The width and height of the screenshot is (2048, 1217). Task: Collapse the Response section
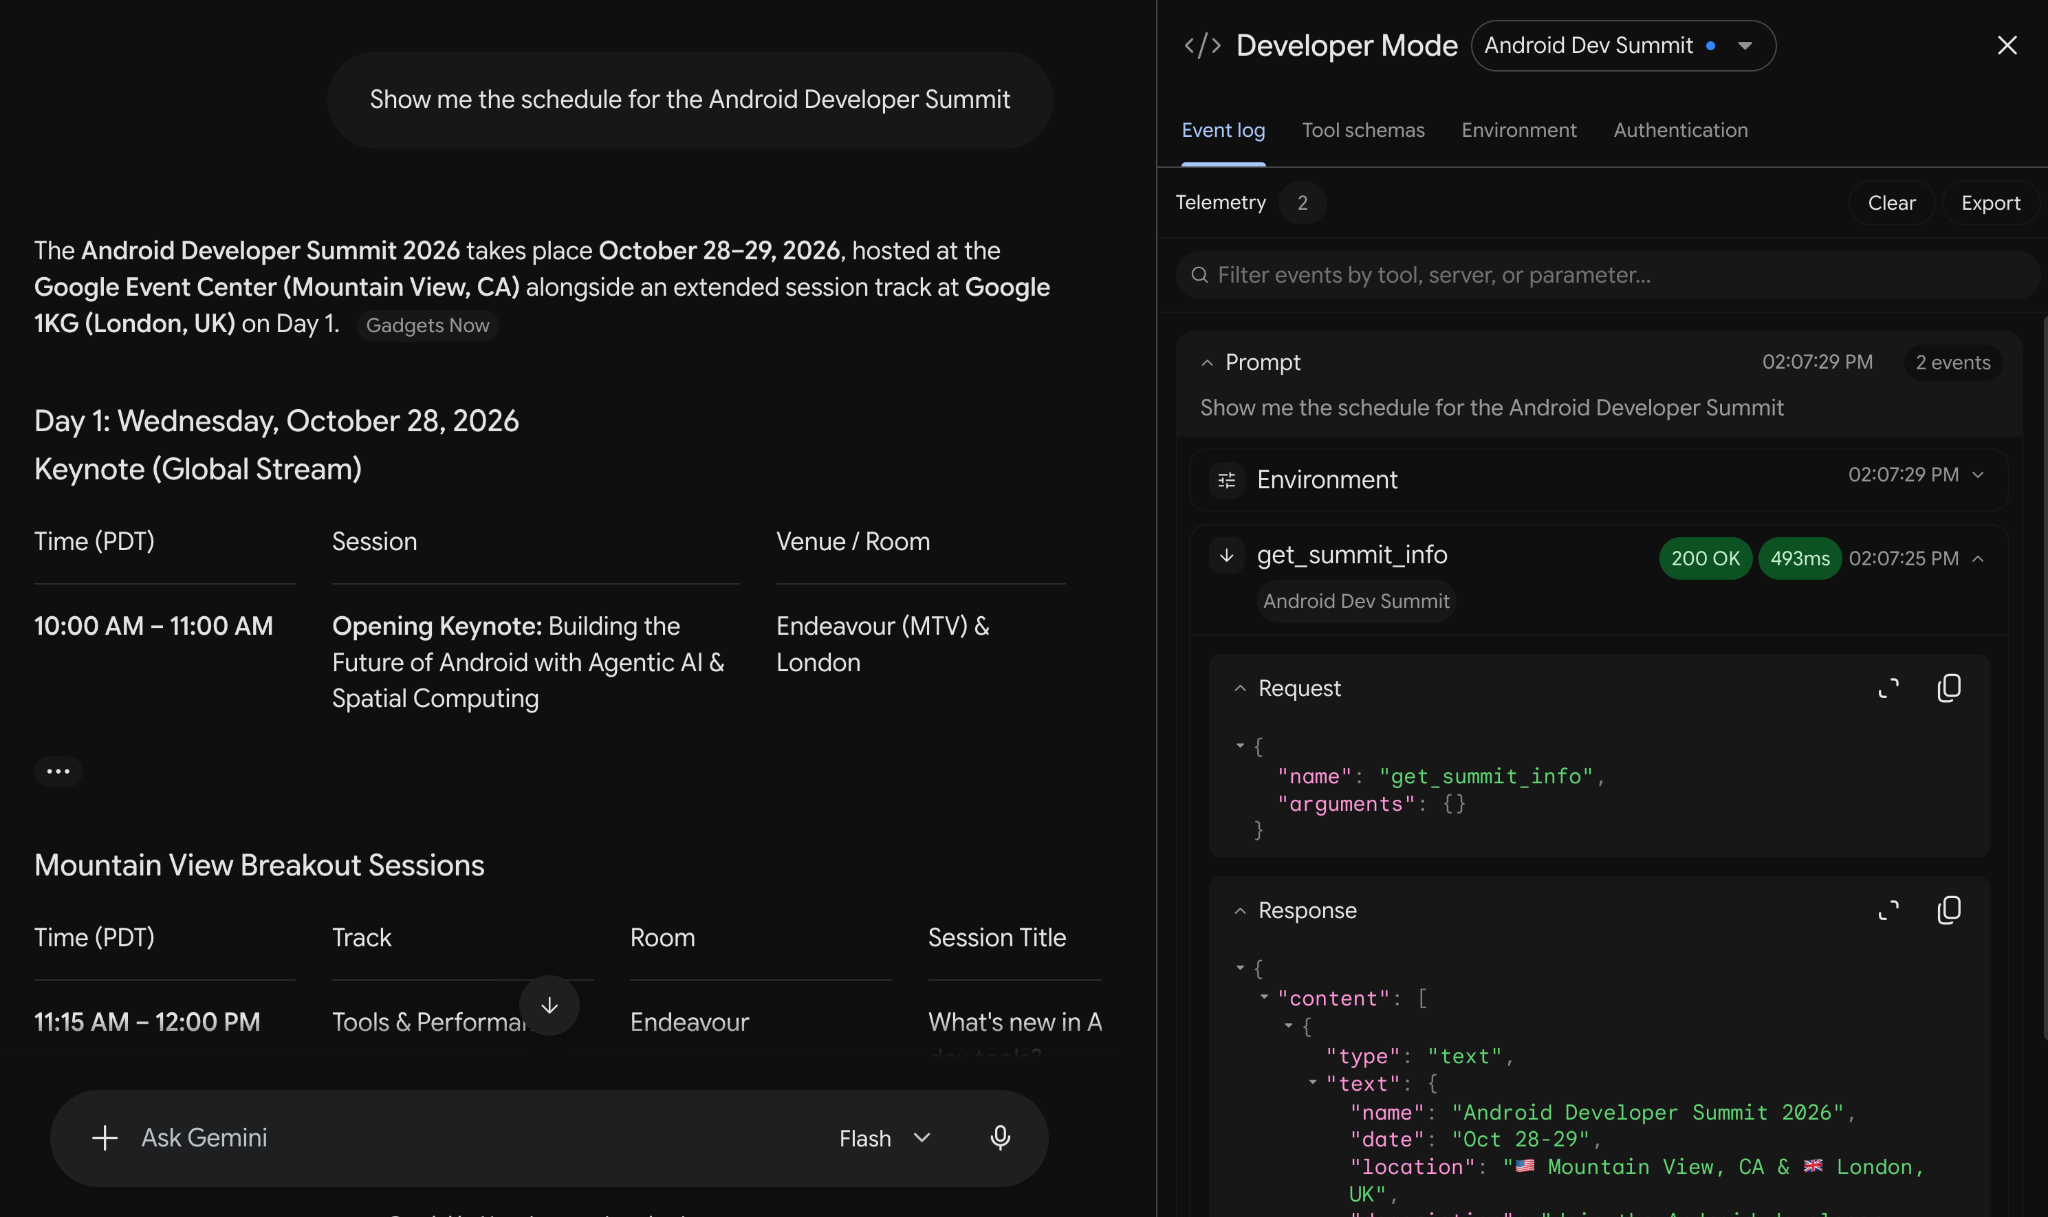coord(1240,911)
